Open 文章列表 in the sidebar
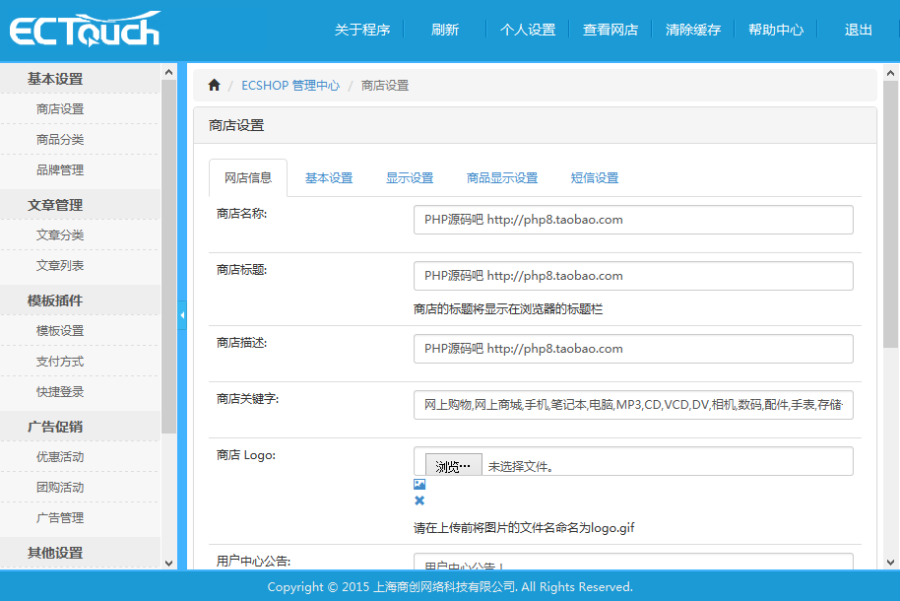Screen dimensions: 900x601 pos(60,266)
